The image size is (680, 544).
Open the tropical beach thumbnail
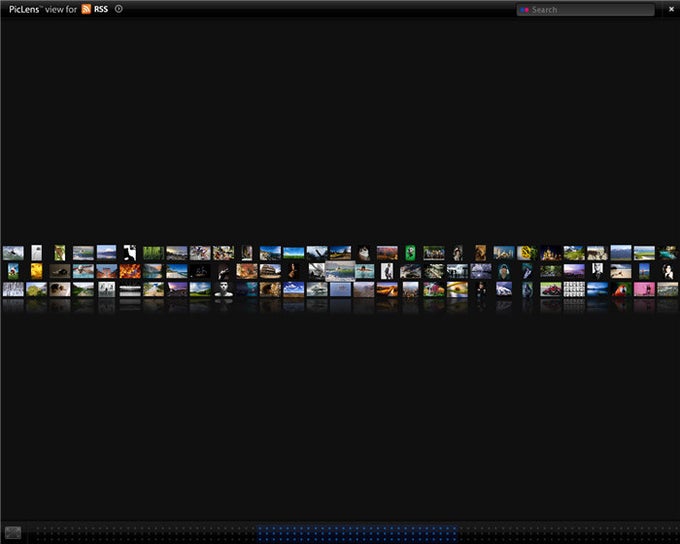[x=177, y=272]
